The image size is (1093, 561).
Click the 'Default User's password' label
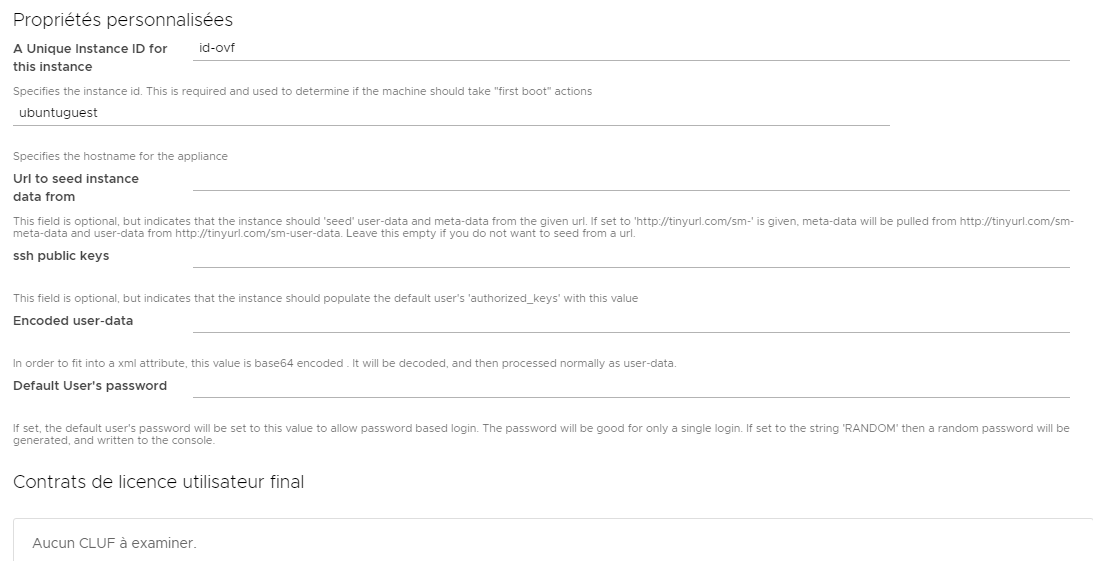pyautogui.click(x=90, y=385)
